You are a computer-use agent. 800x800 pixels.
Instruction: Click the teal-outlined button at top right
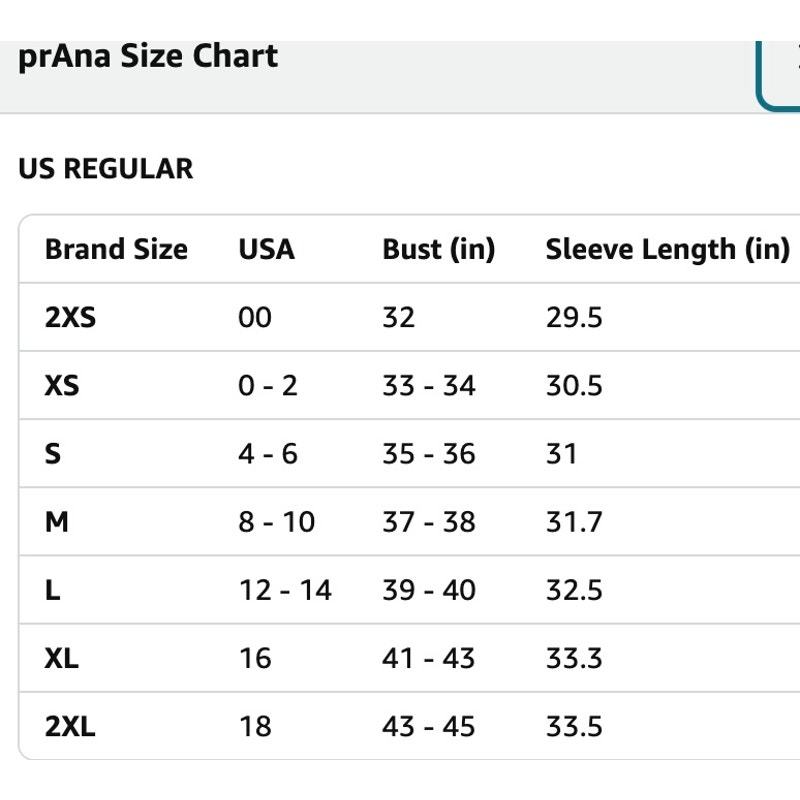778,76
